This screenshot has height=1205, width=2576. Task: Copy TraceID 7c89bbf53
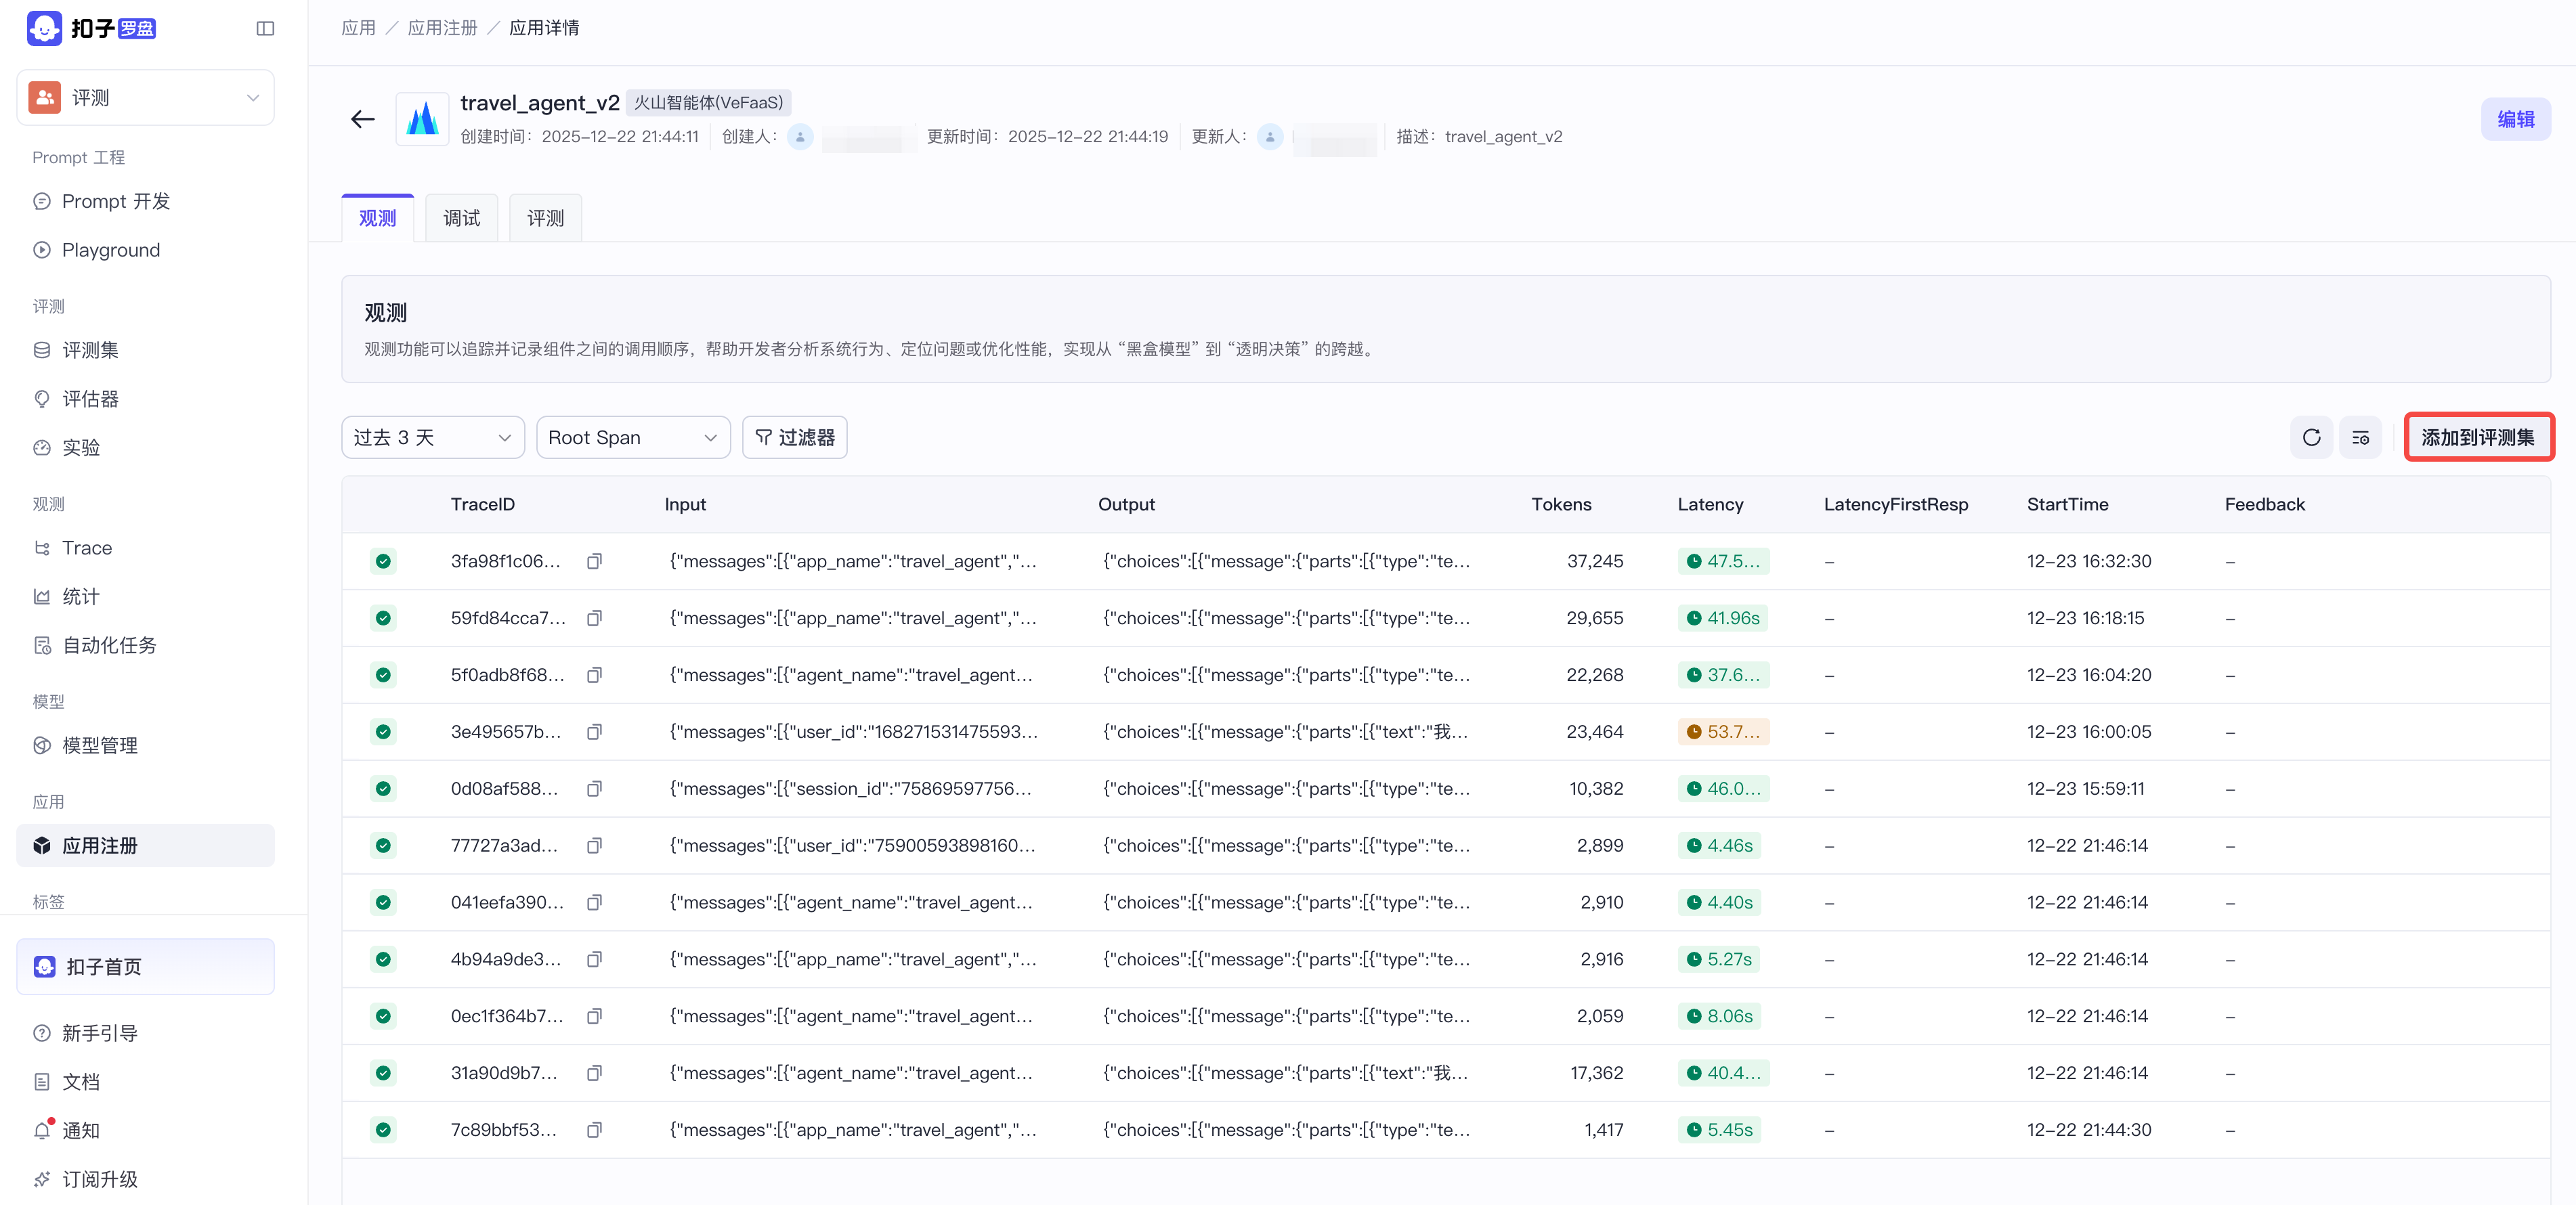tap(594, 1131)
